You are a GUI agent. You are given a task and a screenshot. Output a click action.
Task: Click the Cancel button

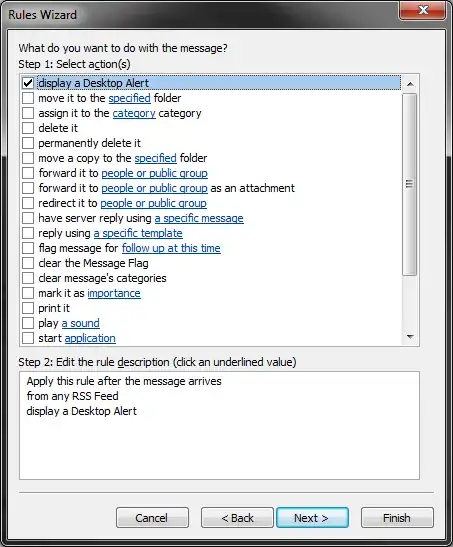coord(152,518)
